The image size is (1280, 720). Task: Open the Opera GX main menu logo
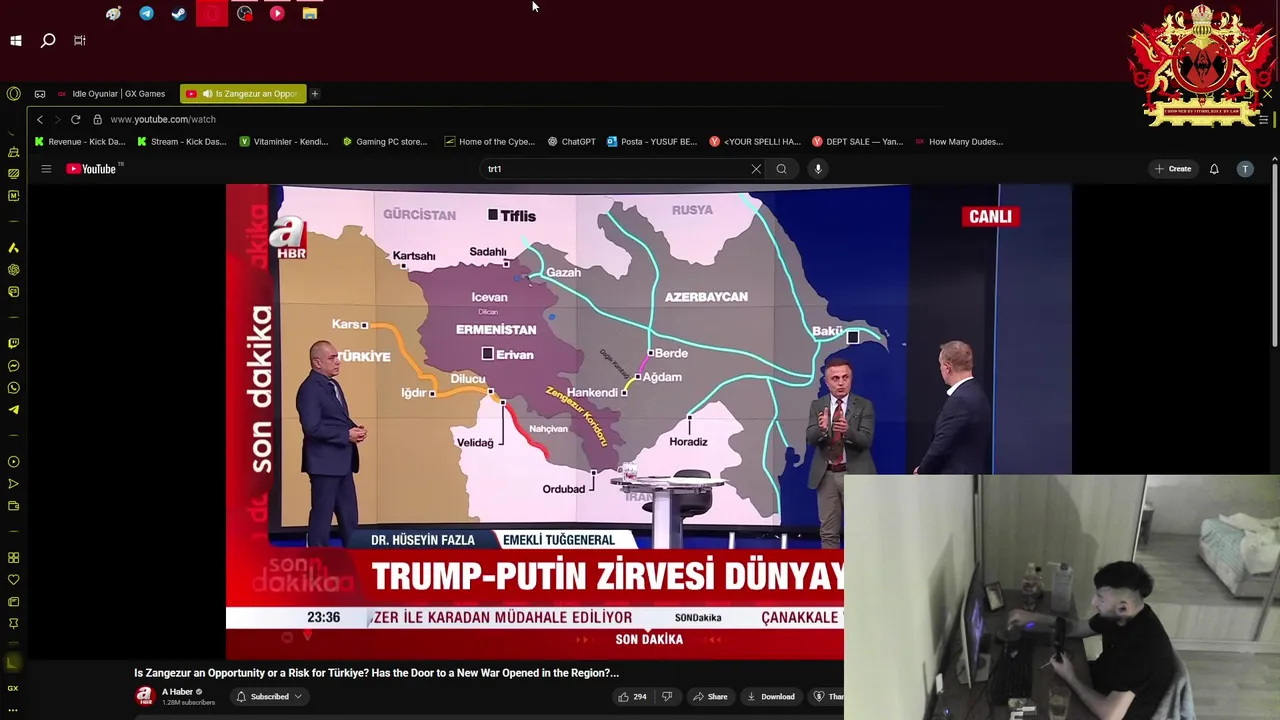coord(13,94)
